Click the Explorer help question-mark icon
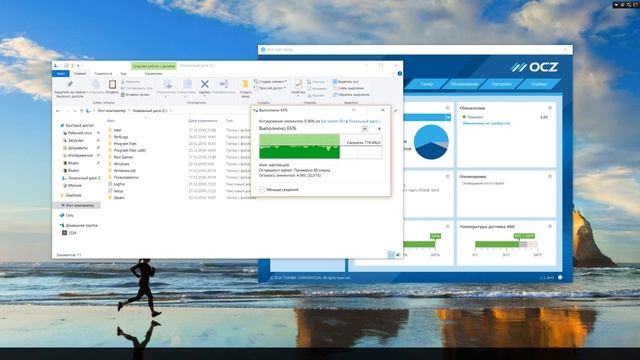Viewport: 640px width, 360px height. 400,73
